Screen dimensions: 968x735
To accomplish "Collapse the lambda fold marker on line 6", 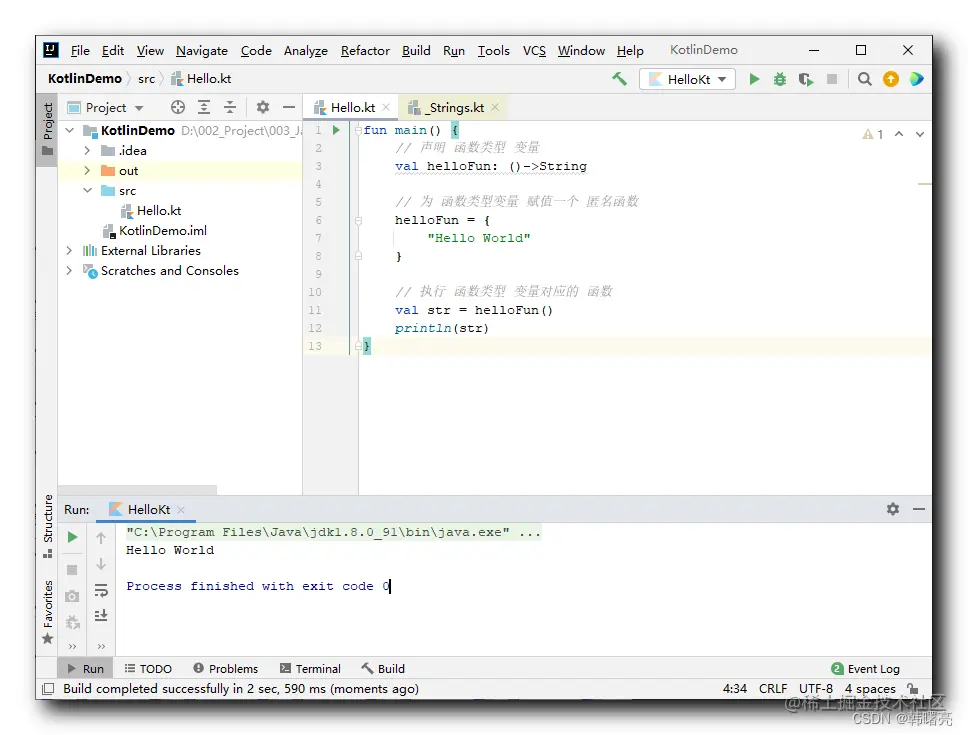I will pos(358,220).
